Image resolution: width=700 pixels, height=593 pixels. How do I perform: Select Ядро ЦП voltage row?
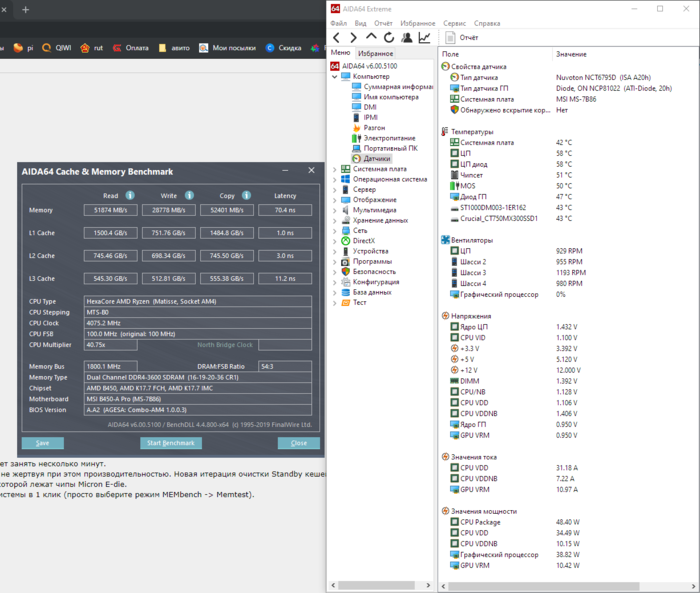[x=513, y=327]
